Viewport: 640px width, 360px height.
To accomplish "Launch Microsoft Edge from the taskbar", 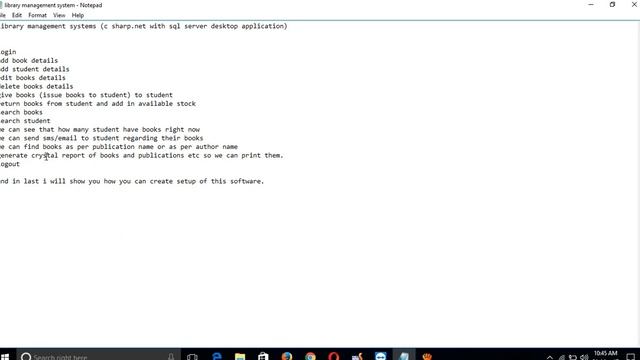I will click(x=216, y=356).
